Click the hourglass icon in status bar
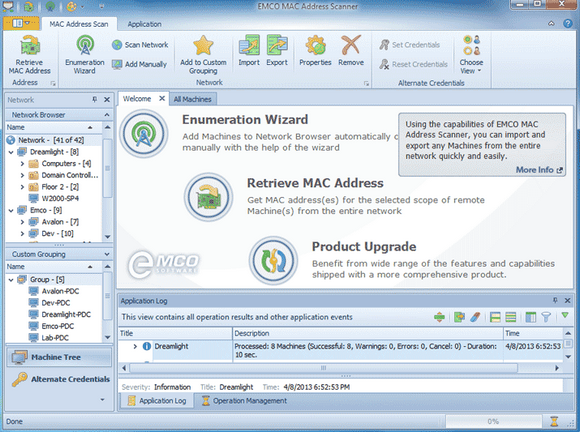This screenshot has width=580, height=432. pos(554,421)
